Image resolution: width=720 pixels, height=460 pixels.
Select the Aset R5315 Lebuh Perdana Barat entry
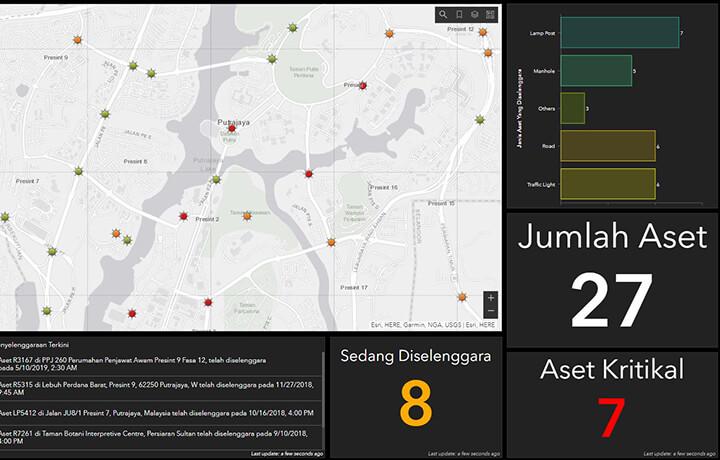(x=161, y=388)
